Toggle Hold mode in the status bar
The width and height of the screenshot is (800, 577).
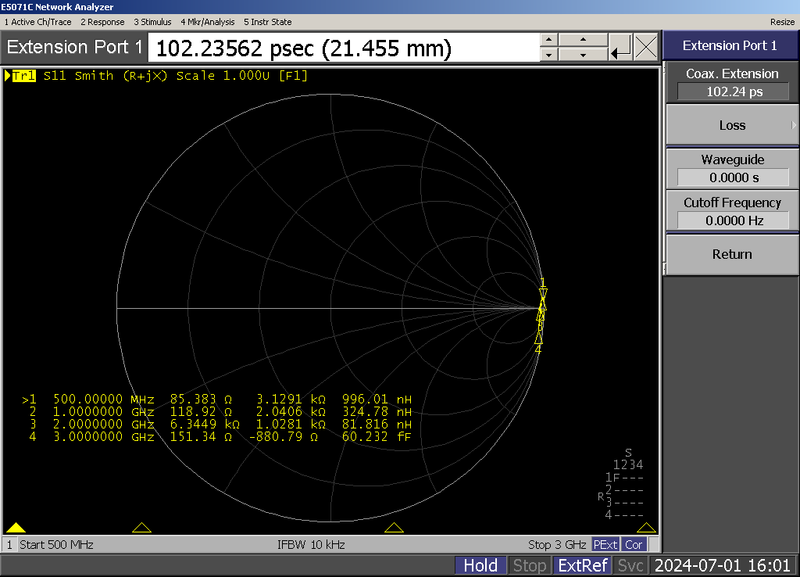481,565
